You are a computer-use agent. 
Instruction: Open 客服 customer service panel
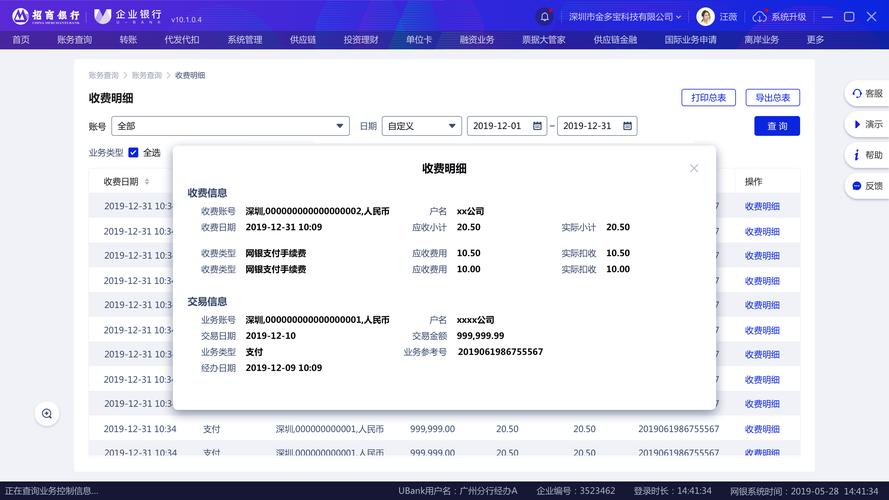(867, 93)
